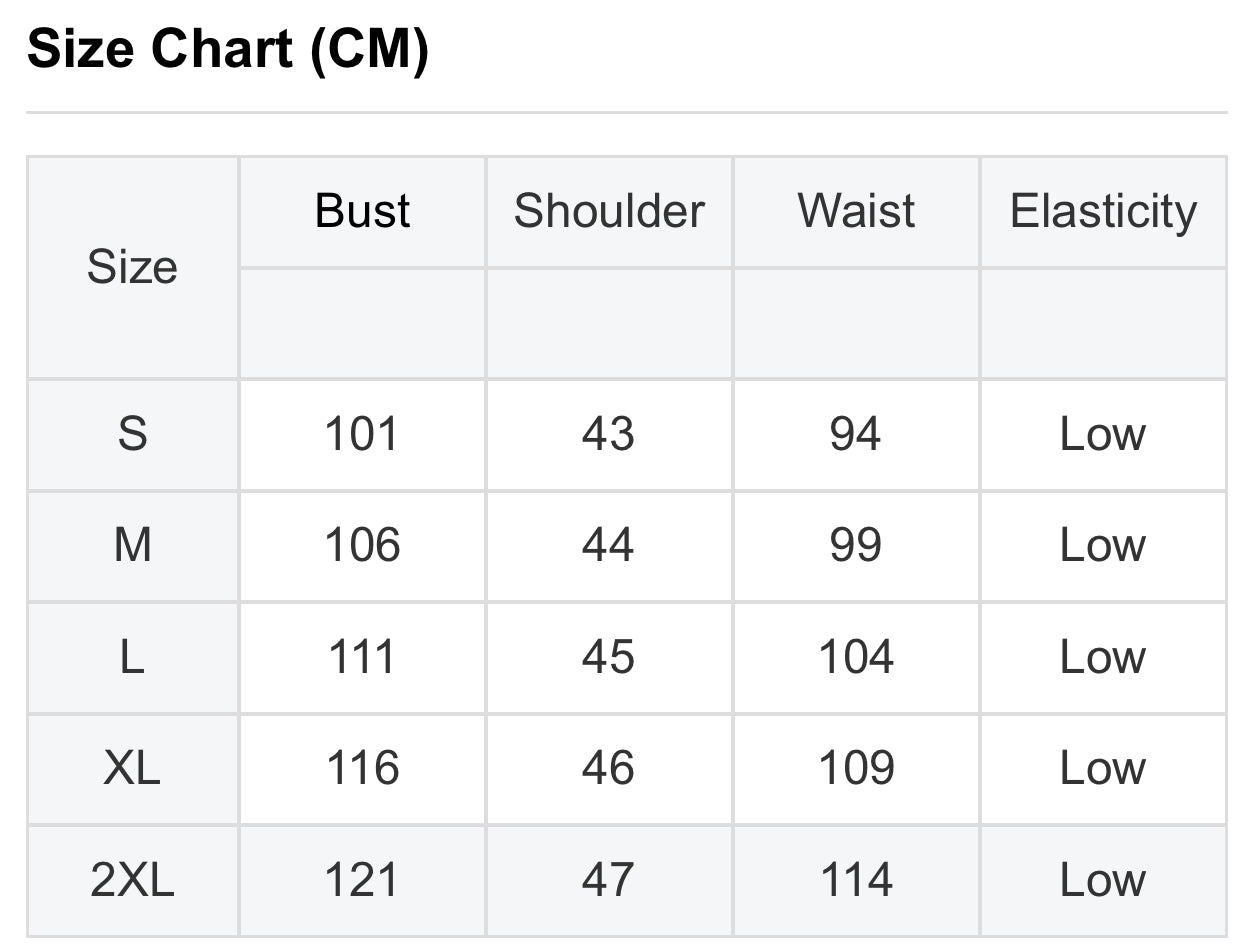The height and width of the screenshot is (950, 1248).
Task: Click the waist value 104
Action: coord(856,658)
